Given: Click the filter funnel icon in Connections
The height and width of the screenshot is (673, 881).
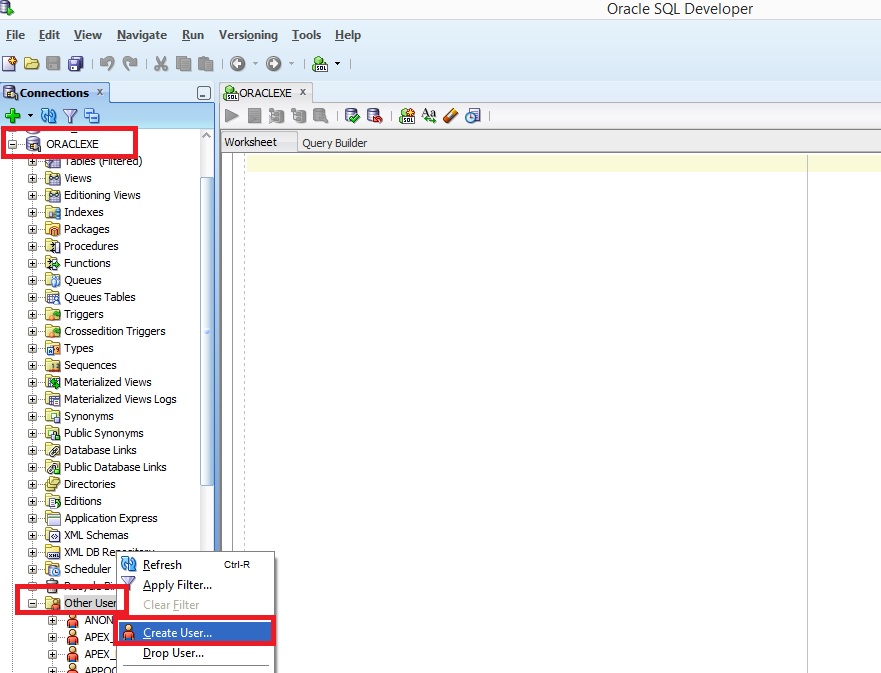Looking at the screenshot, I should (x=70, y=116).
